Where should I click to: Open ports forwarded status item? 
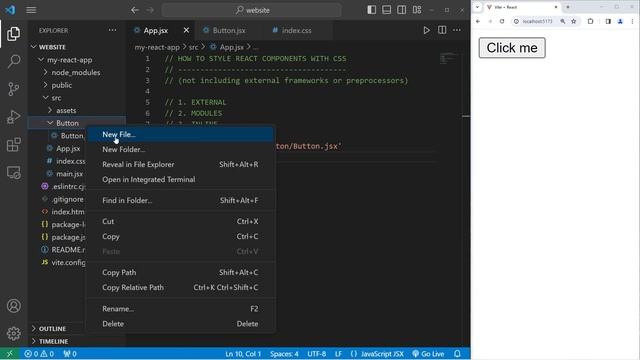[x=70, y=354]
